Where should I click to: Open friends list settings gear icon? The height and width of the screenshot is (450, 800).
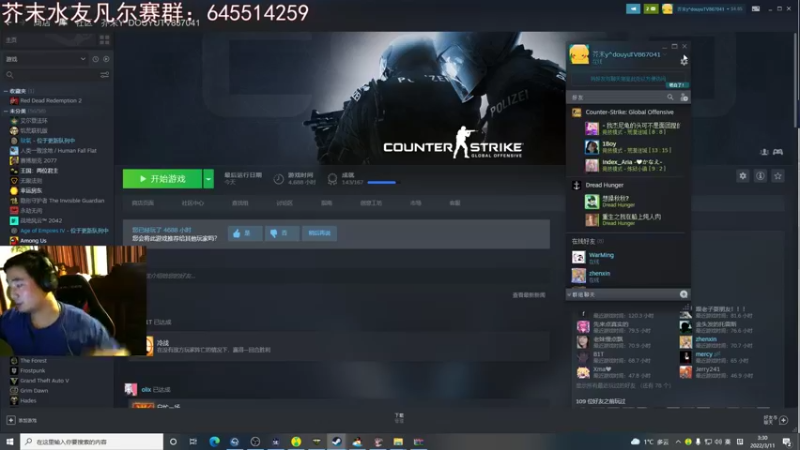click(684, 60)
